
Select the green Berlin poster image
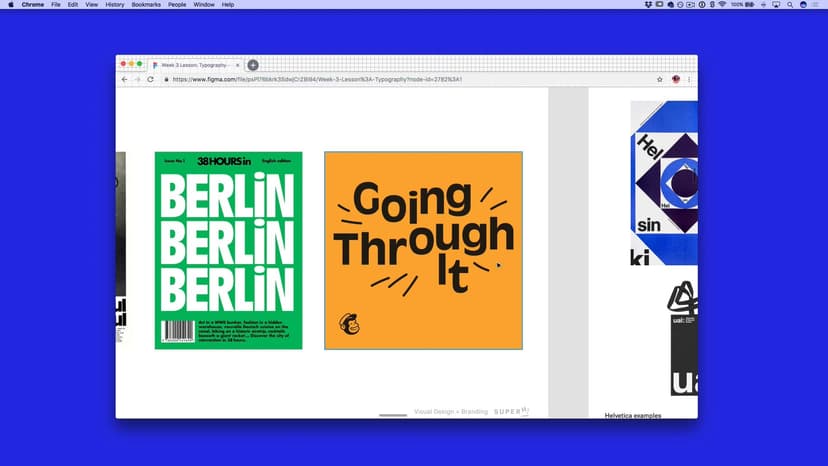pyautogui.click(x=229, y=250)
